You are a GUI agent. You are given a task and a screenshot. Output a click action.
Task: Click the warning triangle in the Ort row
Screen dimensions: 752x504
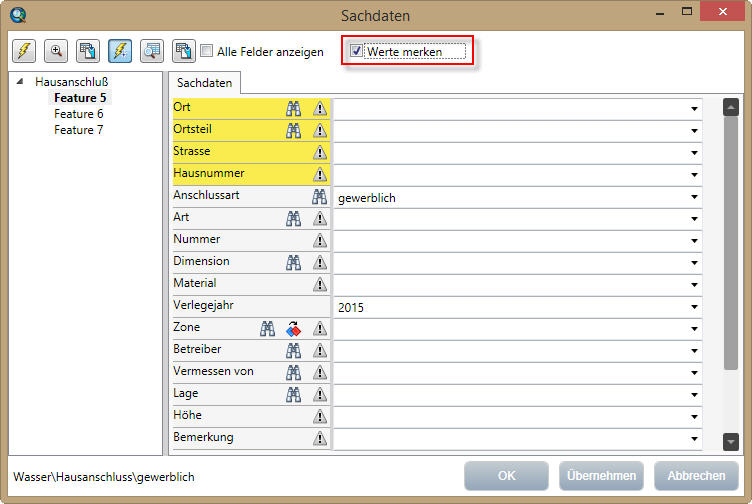(x=320, y=108)
